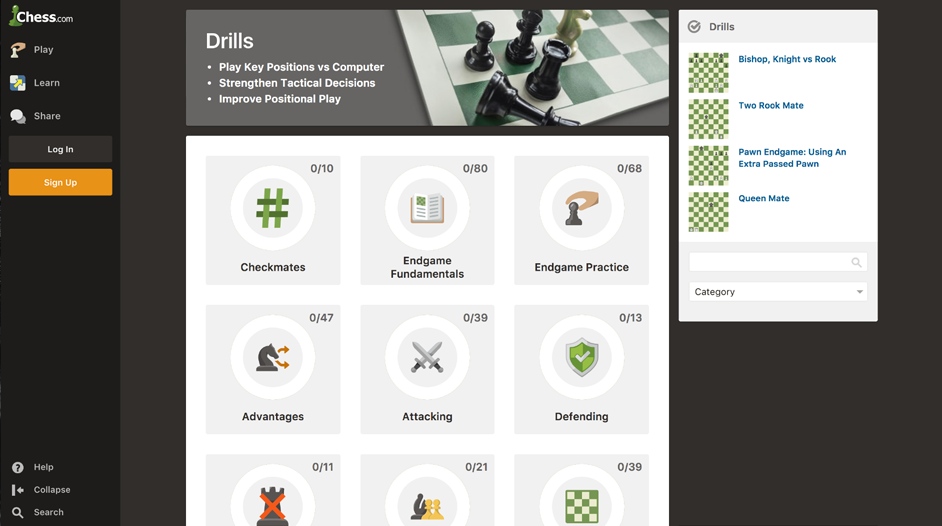Viewport: 942px width, 526px height.
Task: Click the 0/47 progress count
Action: [321, 318]
